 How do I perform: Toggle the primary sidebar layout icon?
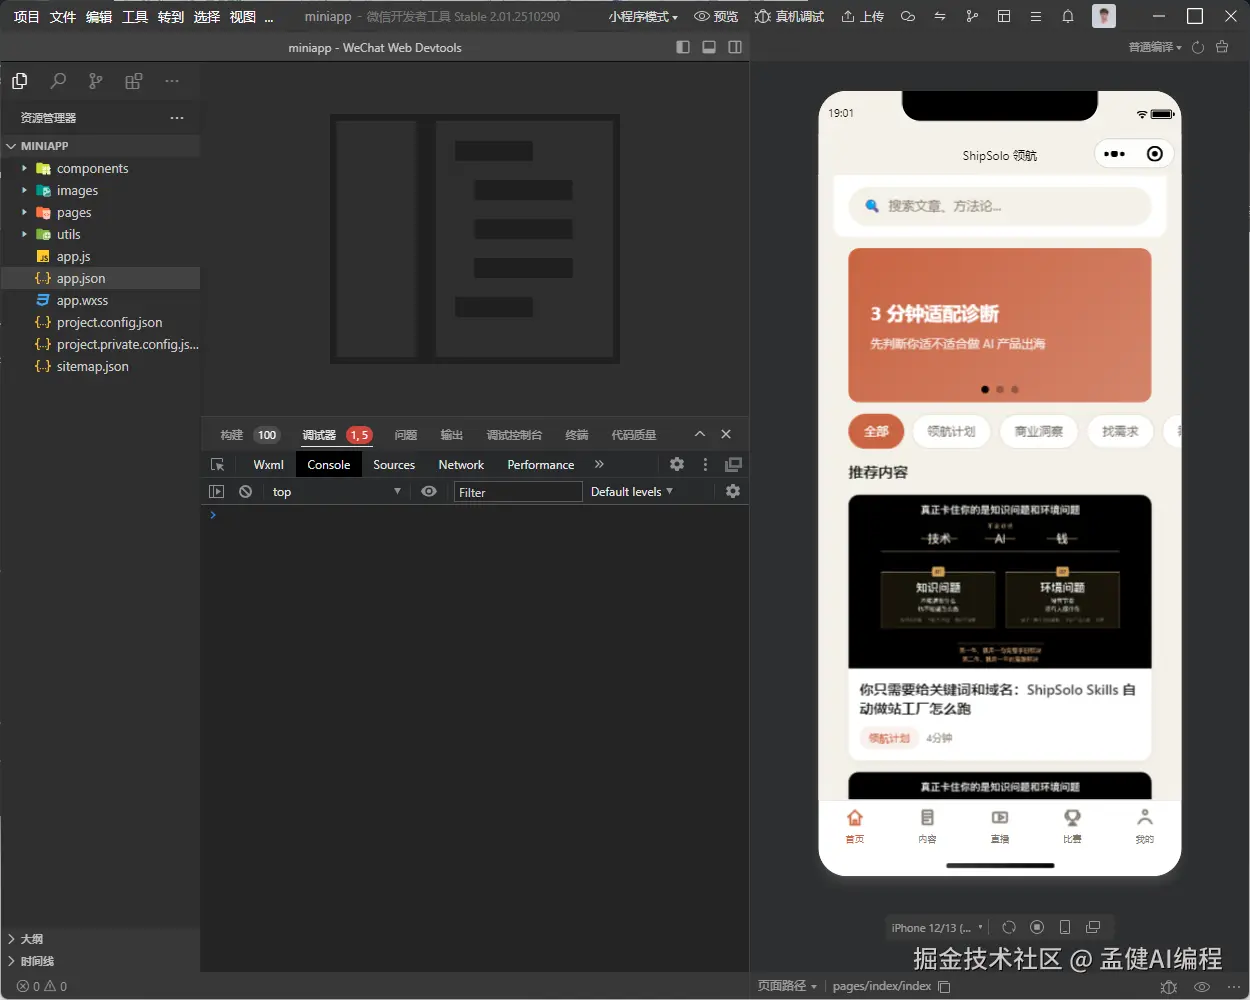click(683, 47)
